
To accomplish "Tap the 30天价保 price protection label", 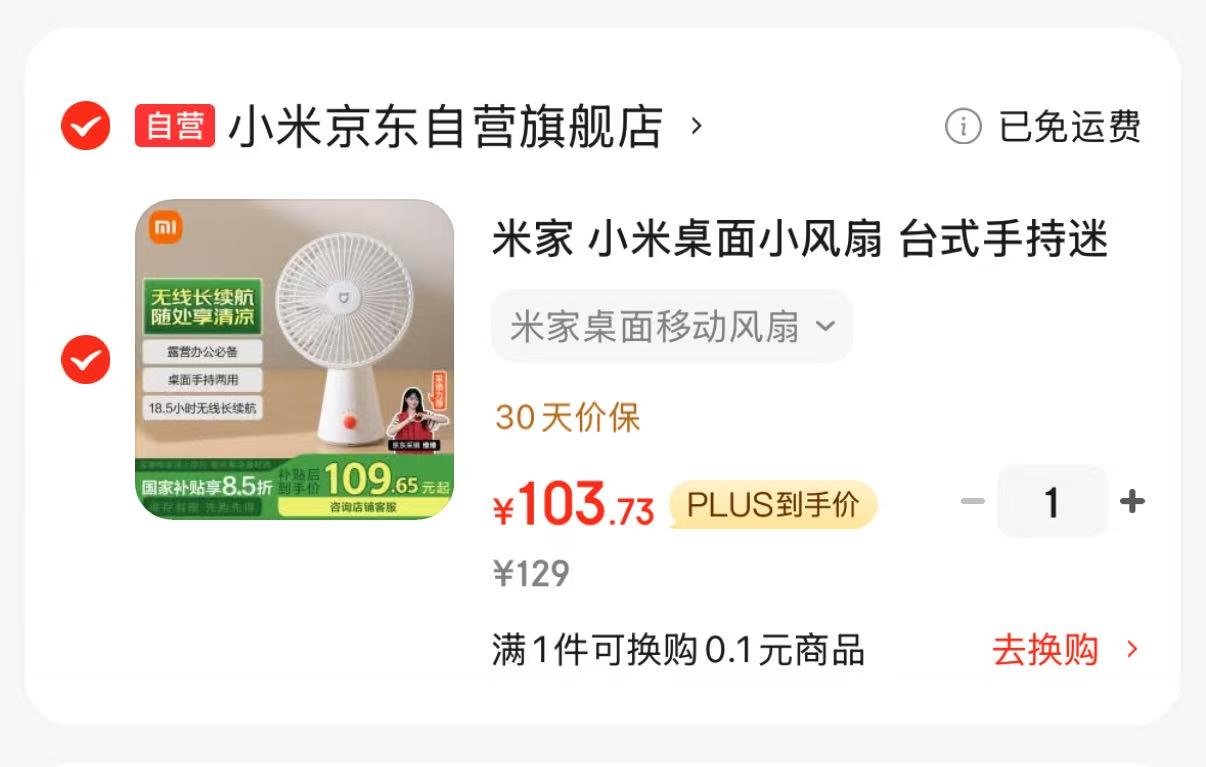I will point(567,417).
